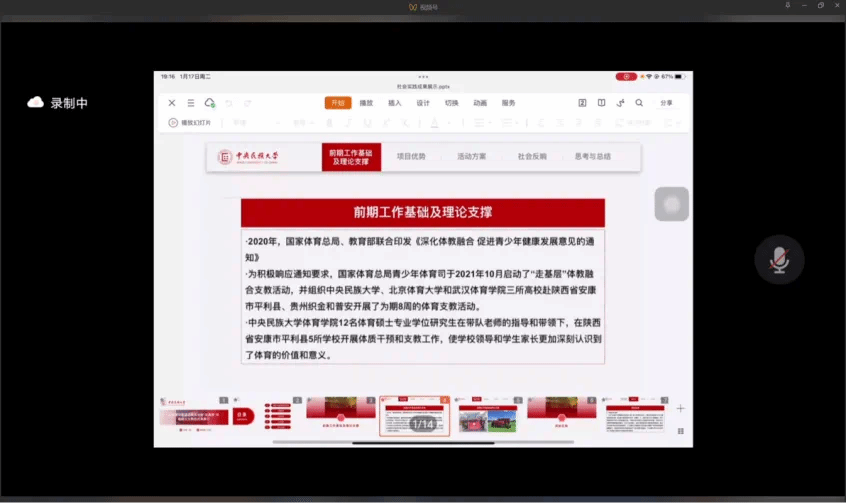
Task: Select the 动画 tab
Action: pos(480,103)
